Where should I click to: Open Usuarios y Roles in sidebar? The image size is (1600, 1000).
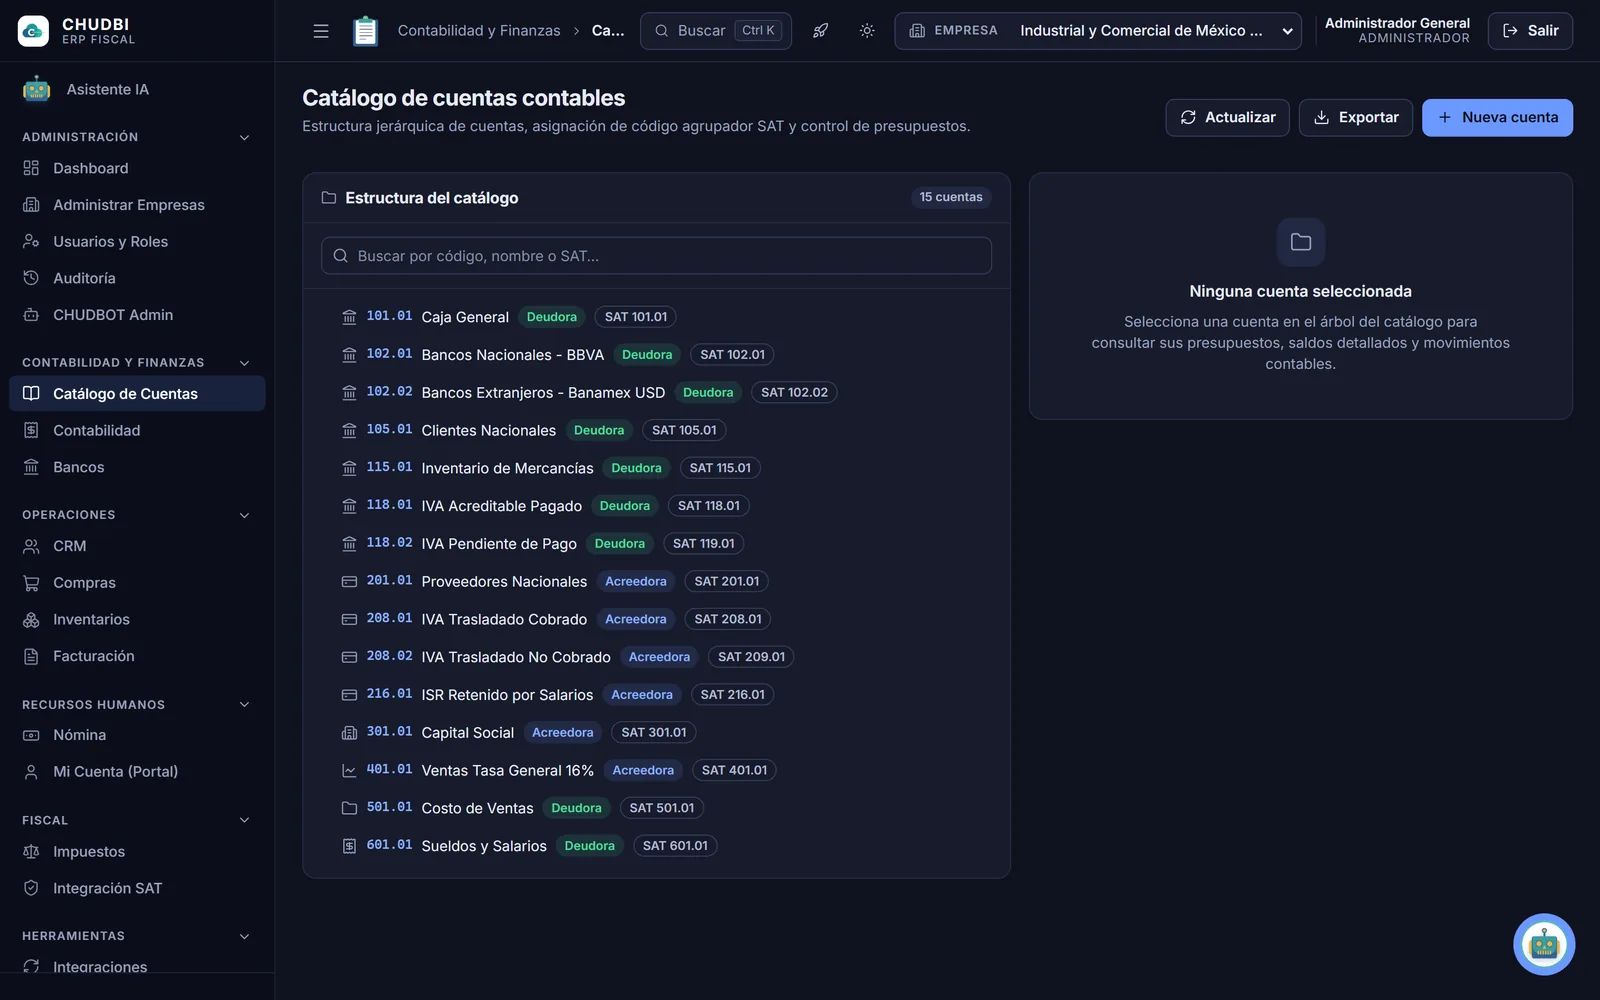137,241
